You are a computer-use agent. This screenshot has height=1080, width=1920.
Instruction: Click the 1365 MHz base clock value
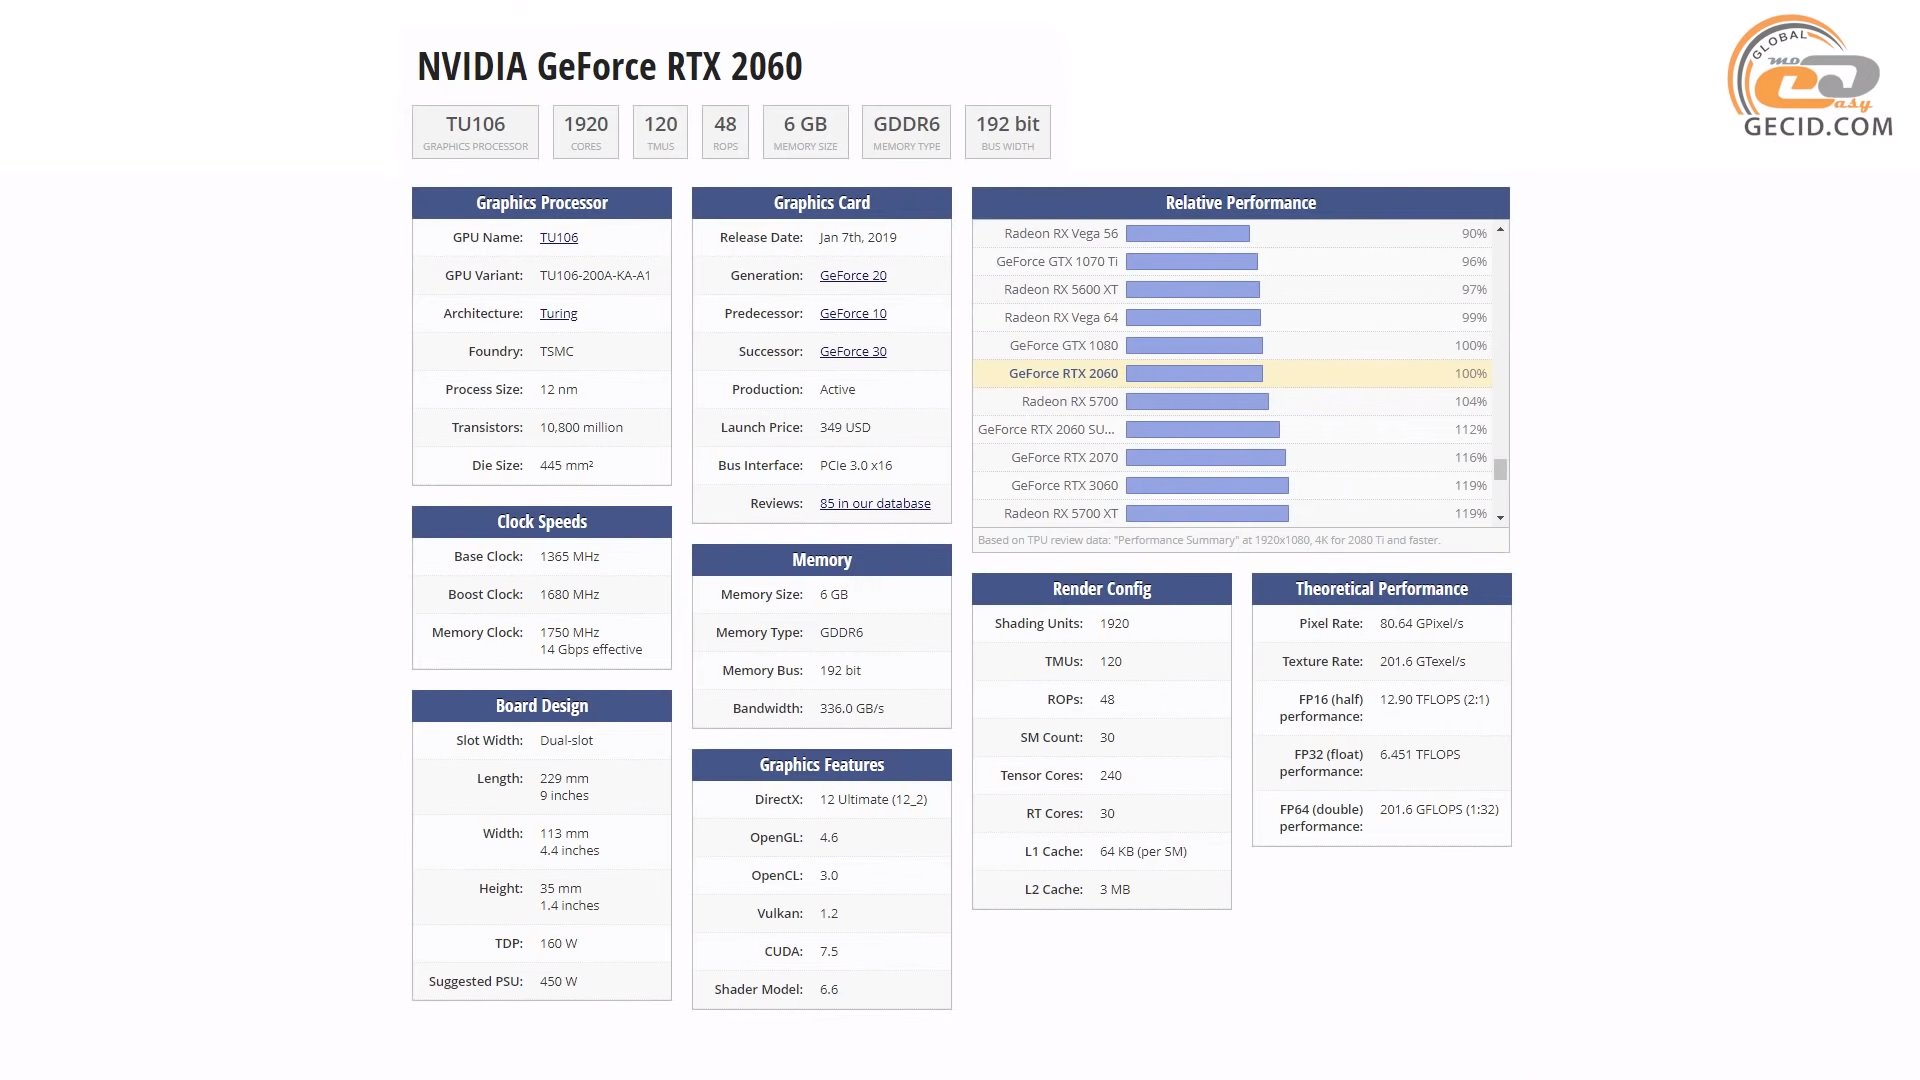tap(569, 556)
